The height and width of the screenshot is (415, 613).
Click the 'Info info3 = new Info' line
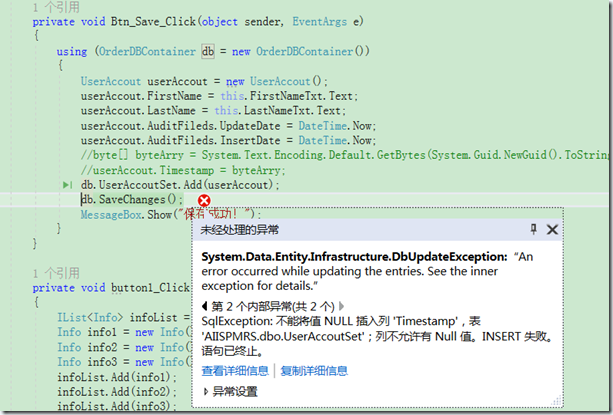124,362
